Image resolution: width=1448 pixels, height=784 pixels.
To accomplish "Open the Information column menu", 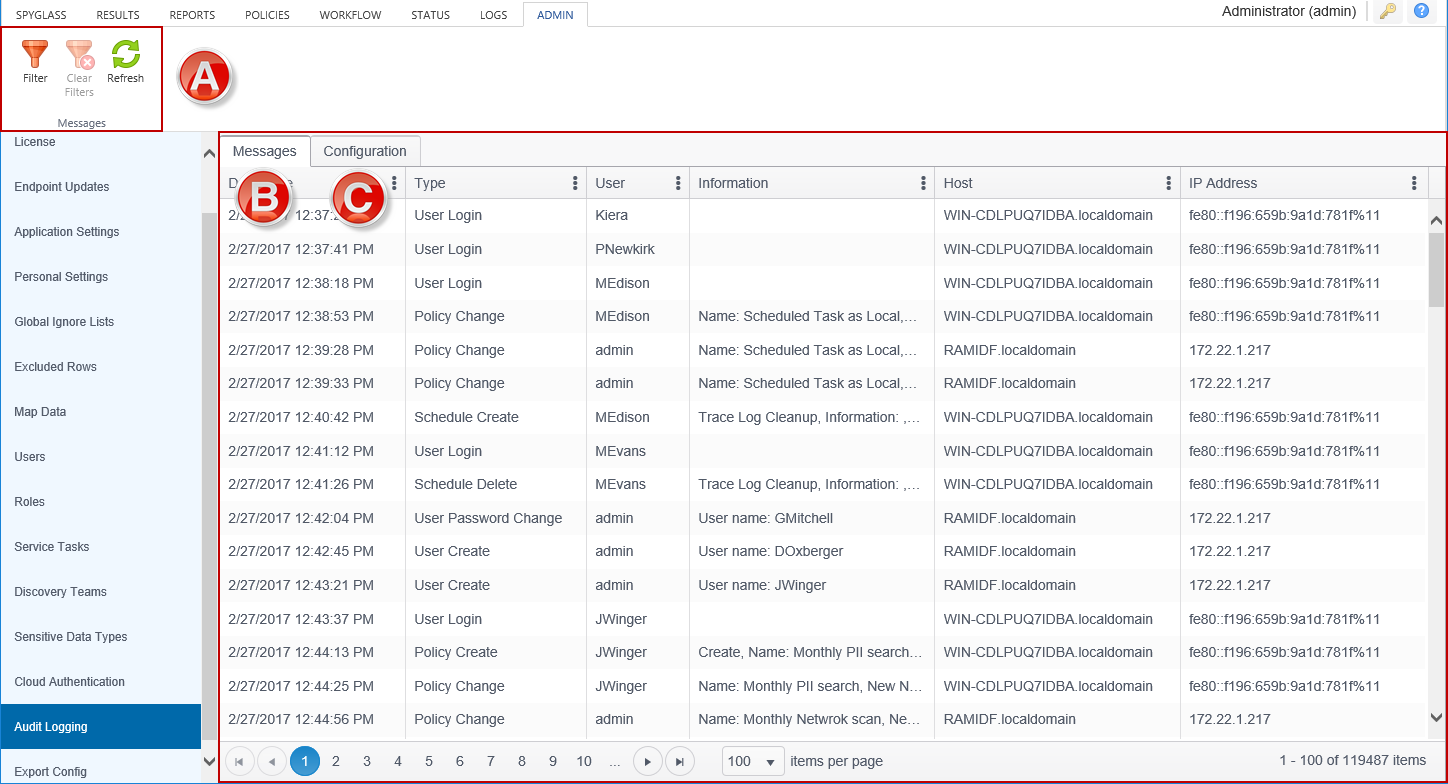I will tap(923, 183).
